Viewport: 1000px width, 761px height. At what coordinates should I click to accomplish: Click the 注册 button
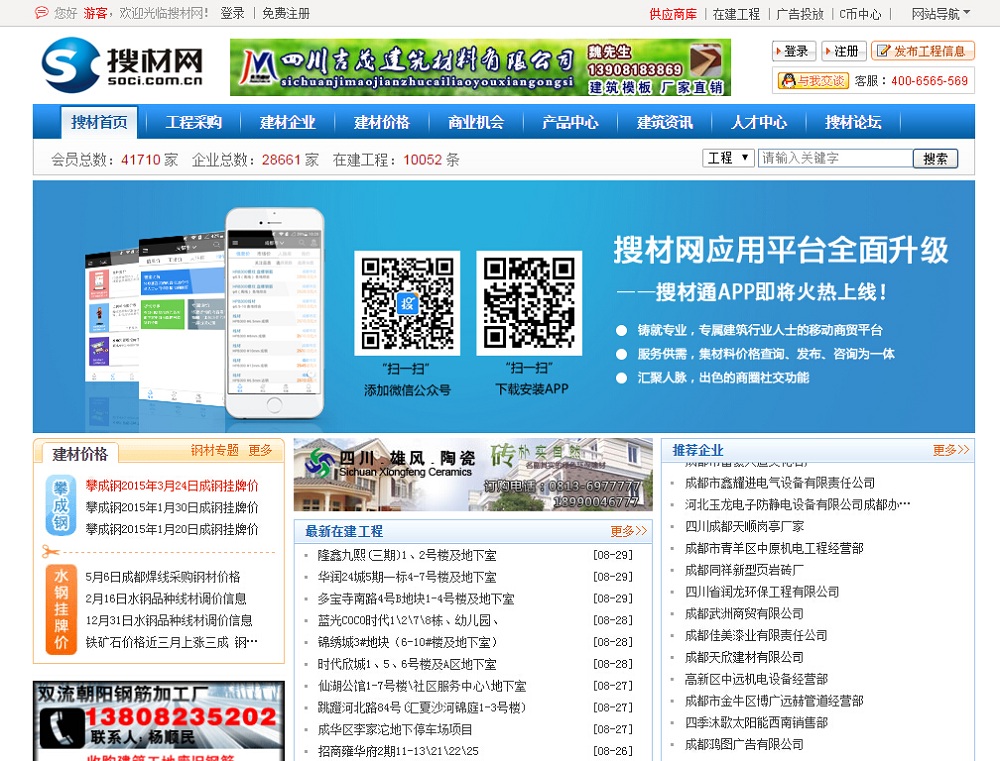[x=843, y=50]
